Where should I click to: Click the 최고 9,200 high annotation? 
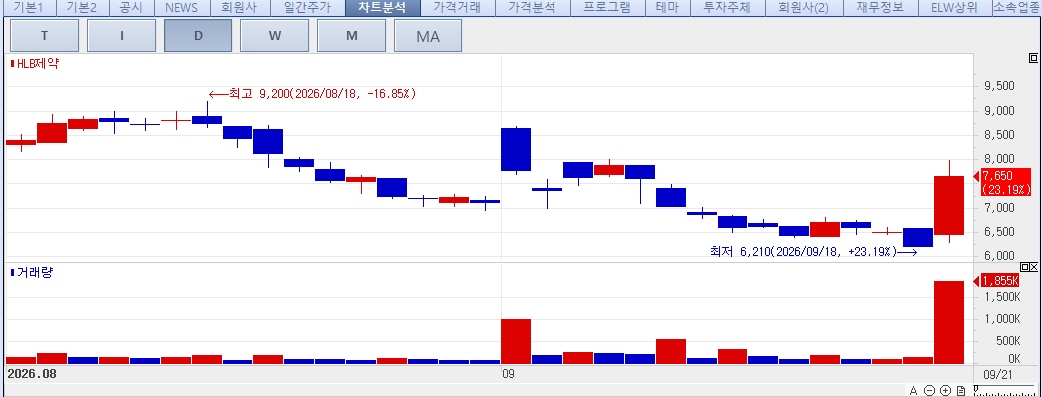pos(312,94)
